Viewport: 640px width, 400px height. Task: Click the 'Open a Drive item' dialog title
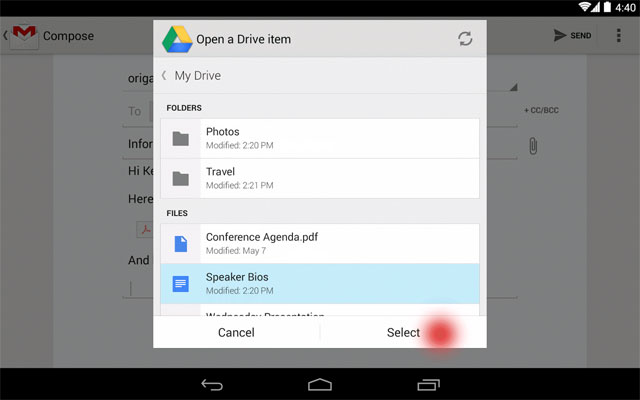244,39
